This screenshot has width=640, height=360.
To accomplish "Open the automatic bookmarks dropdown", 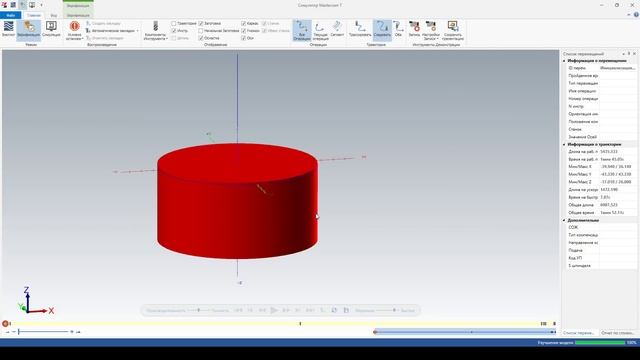I will pos(112,31).
